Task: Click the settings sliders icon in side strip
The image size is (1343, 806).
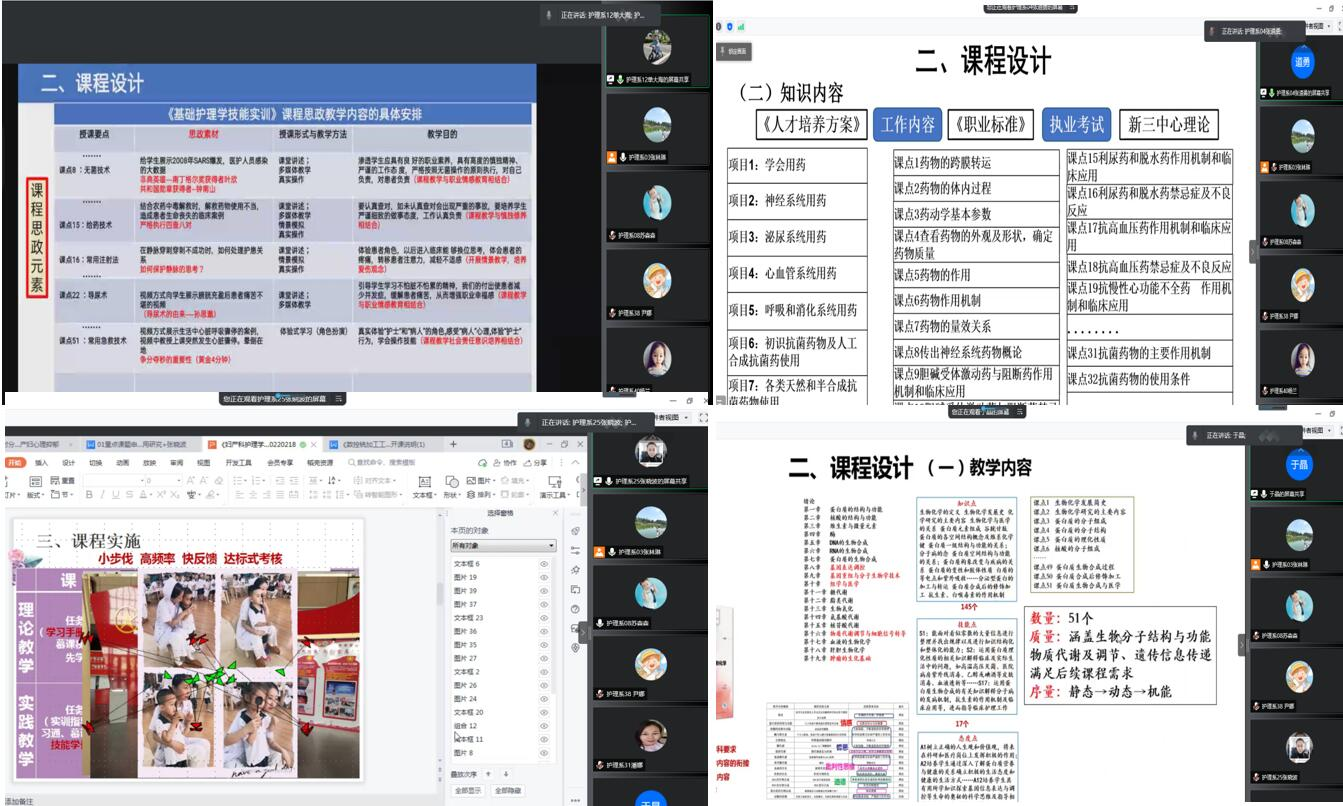Action: pyautogui.click(x=575, y=551)
